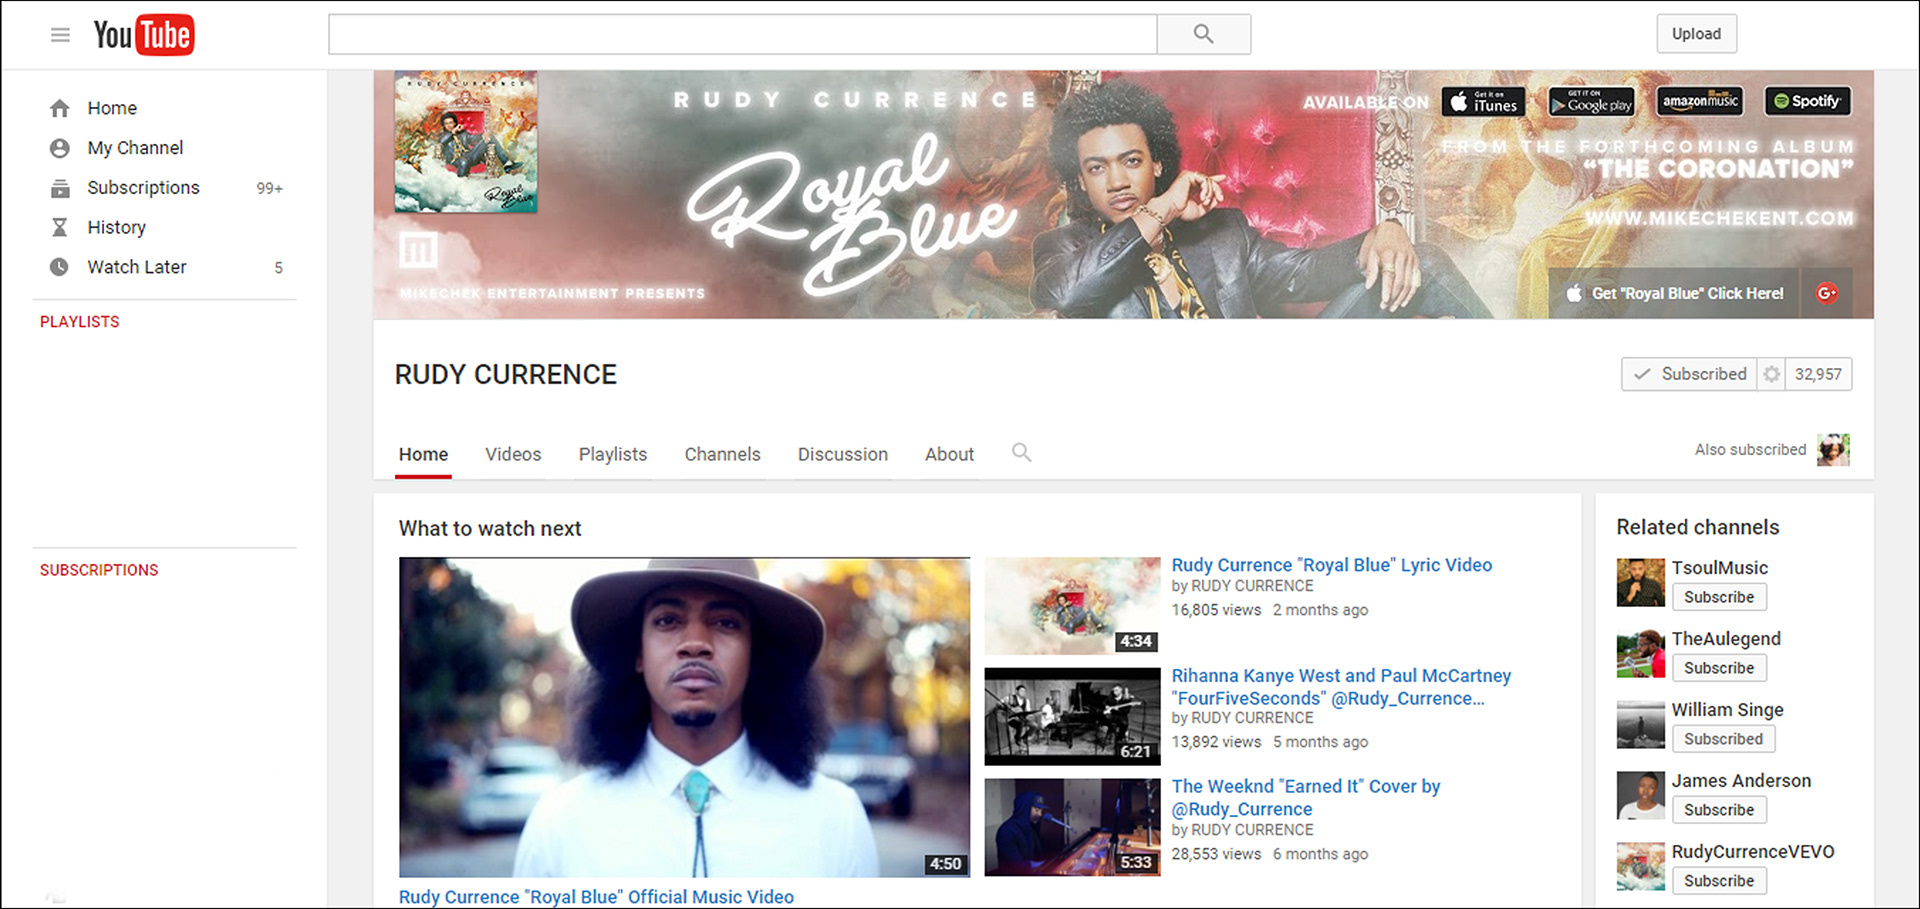Open William Singe channel avatar
Screen dimensions: 1920x909
[x=1640, y=725]
